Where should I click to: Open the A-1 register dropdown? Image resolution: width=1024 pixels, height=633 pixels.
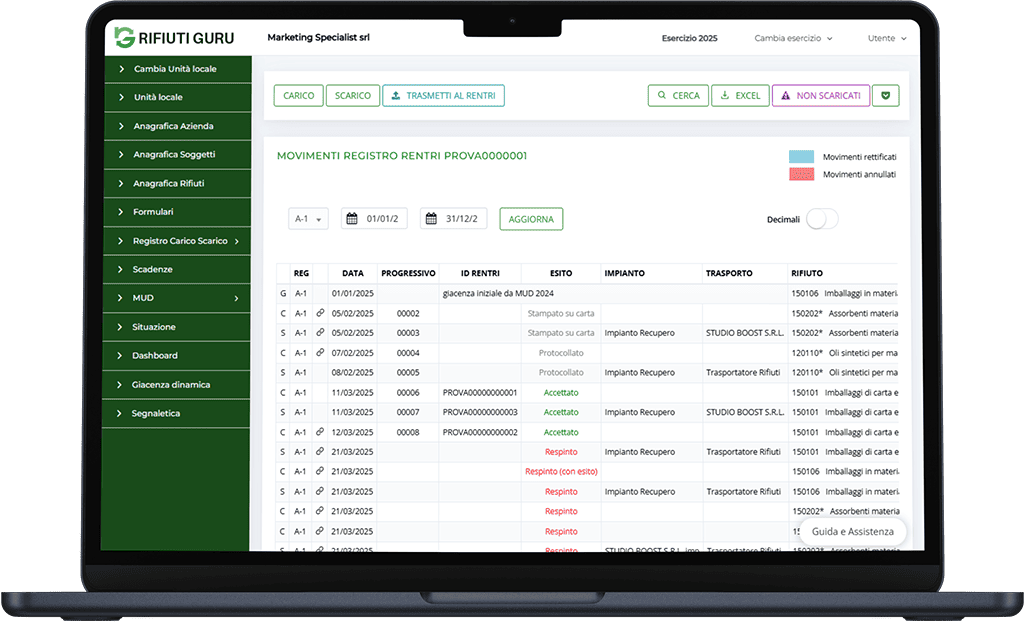(307, 219)
